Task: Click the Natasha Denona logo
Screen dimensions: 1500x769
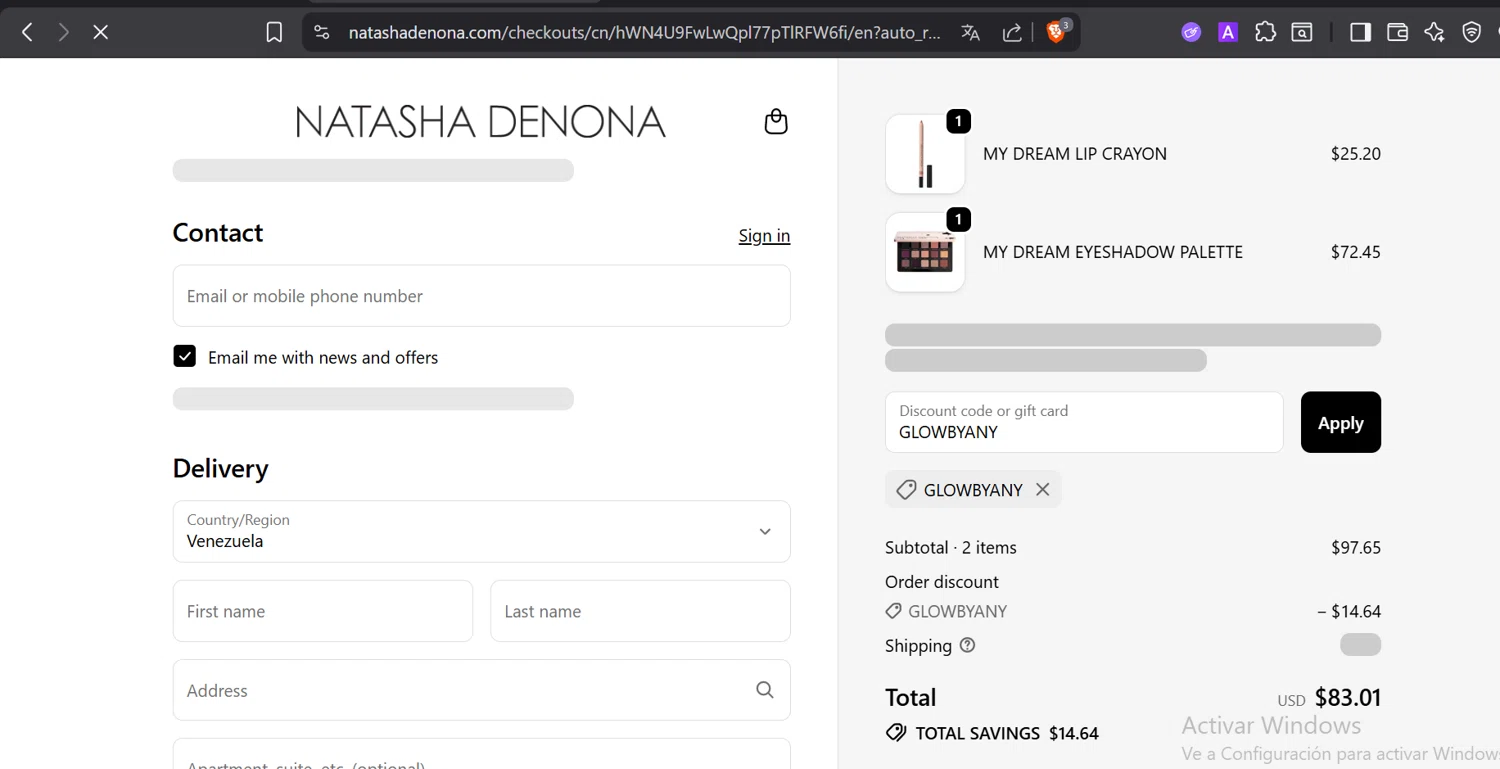Action: tap(481, 122)
